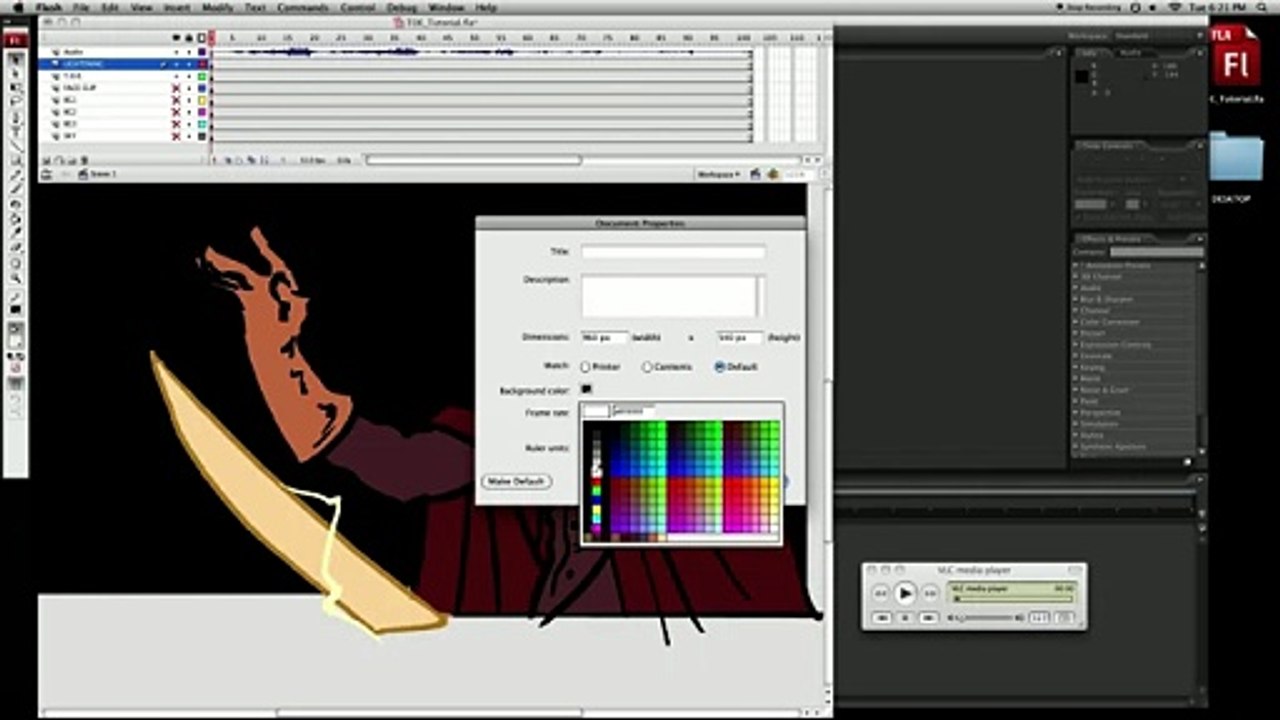The image size is (1280, 720).
Task: Show the hidden BG1 layer
Action: [x=176, y=100]
